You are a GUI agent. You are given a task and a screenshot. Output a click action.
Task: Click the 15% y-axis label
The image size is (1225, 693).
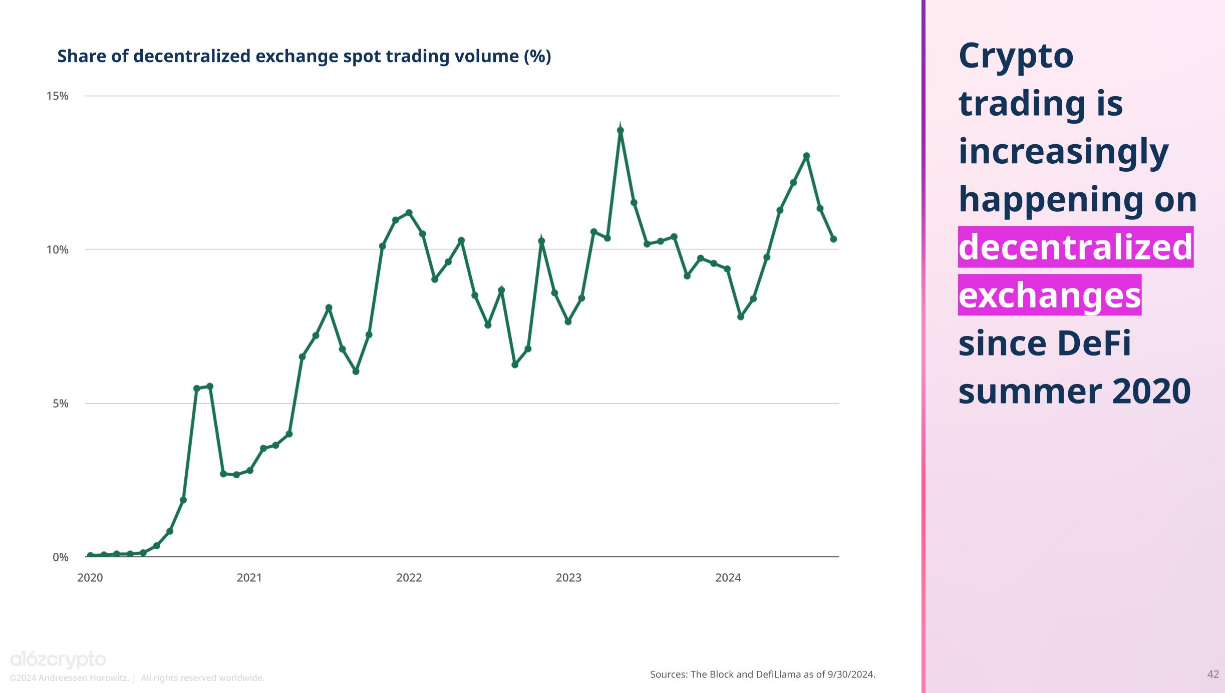[58, 96]
